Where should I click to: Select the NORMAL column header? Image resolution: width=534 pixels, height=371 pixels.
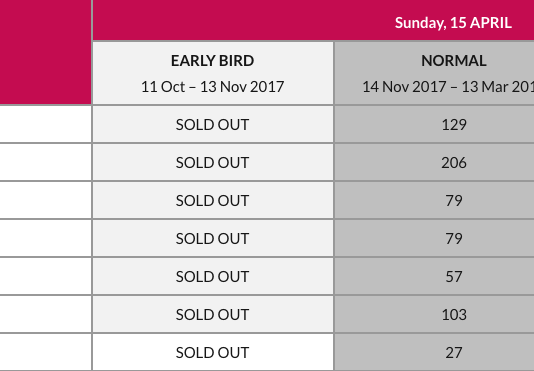click(x=454, y=61)
